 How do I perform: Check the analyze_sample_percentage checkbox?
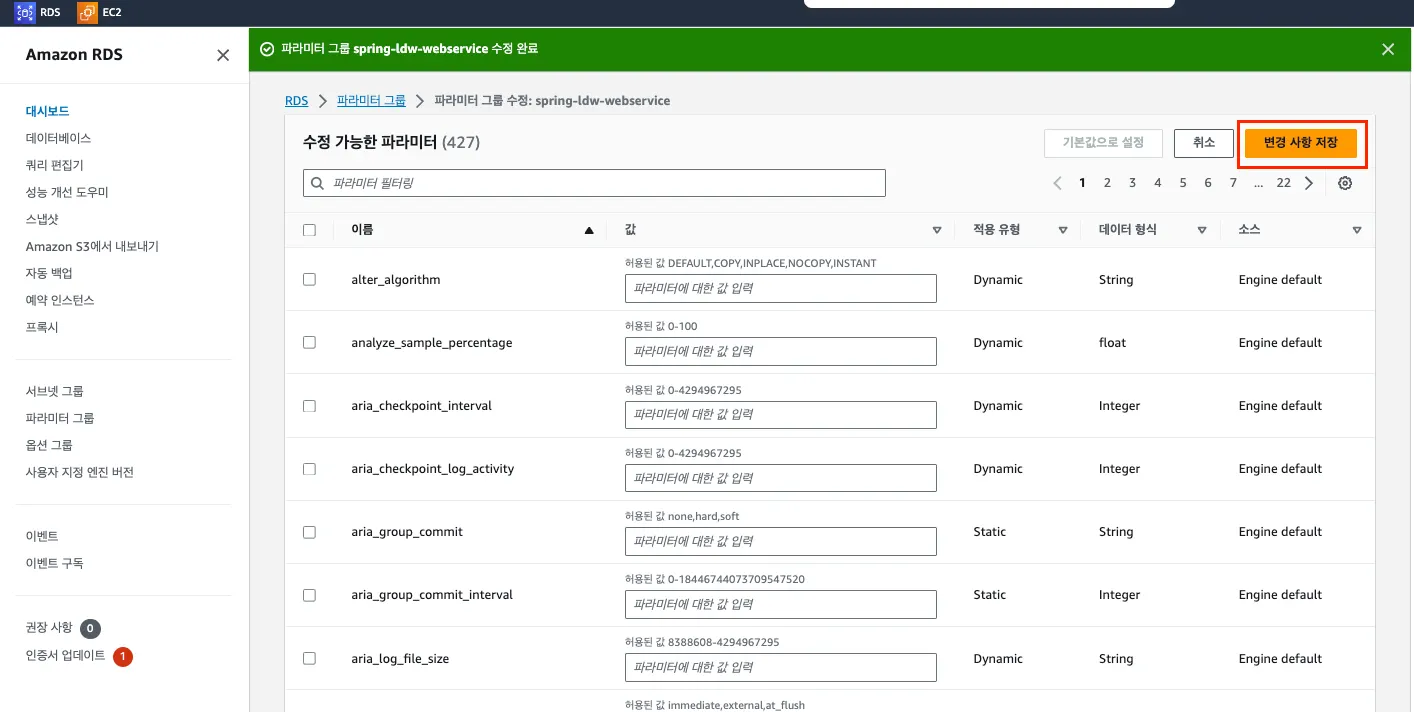pyautogui.click(x=309, y=342)
